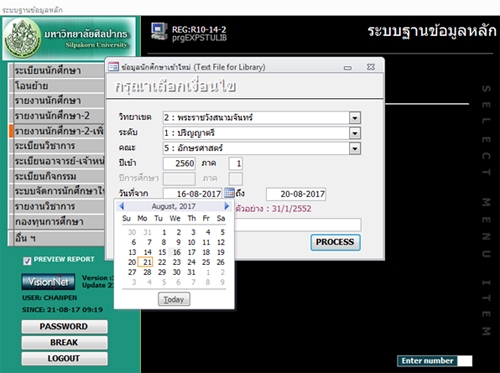Toggle the PREVIEW REPORT checkbox
500x373 pixels.
point(27,261)
